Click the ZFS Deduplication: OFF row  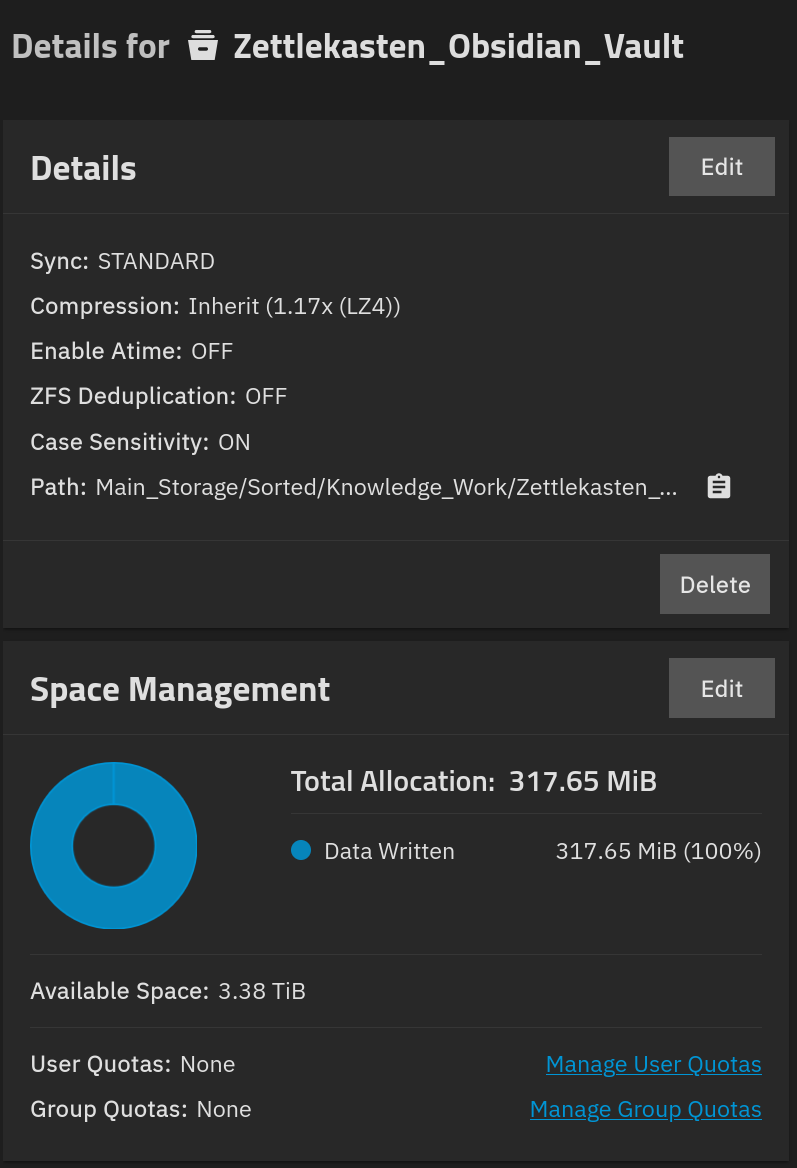159,396
